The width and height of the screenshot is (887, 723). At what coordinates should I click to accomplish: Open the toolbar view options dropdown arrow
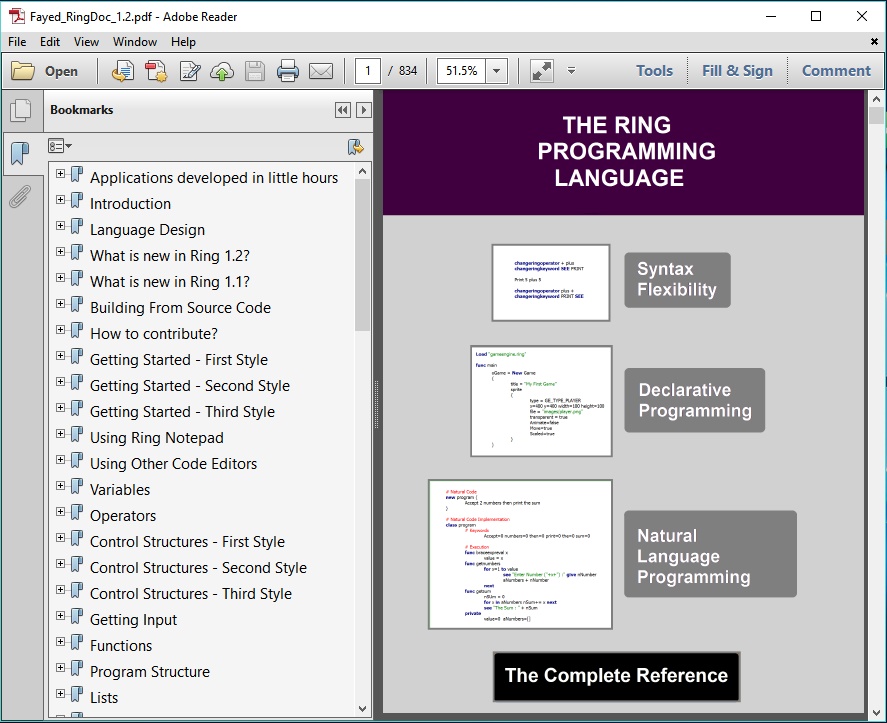point(571,71)
